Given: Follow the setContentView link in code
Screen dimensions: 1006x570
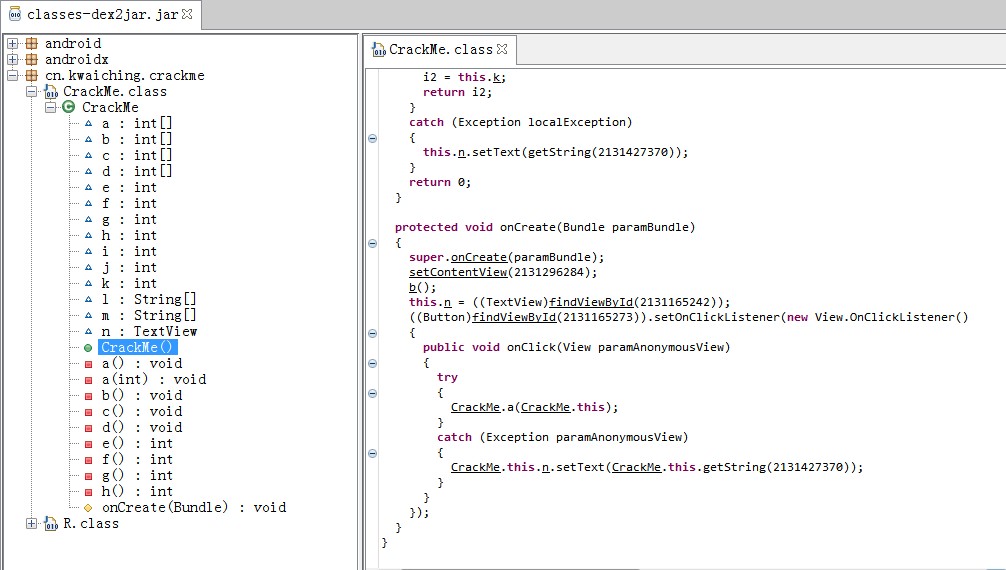Looking at the screenshot, I should pyautogui.click(x=458, y=272).
